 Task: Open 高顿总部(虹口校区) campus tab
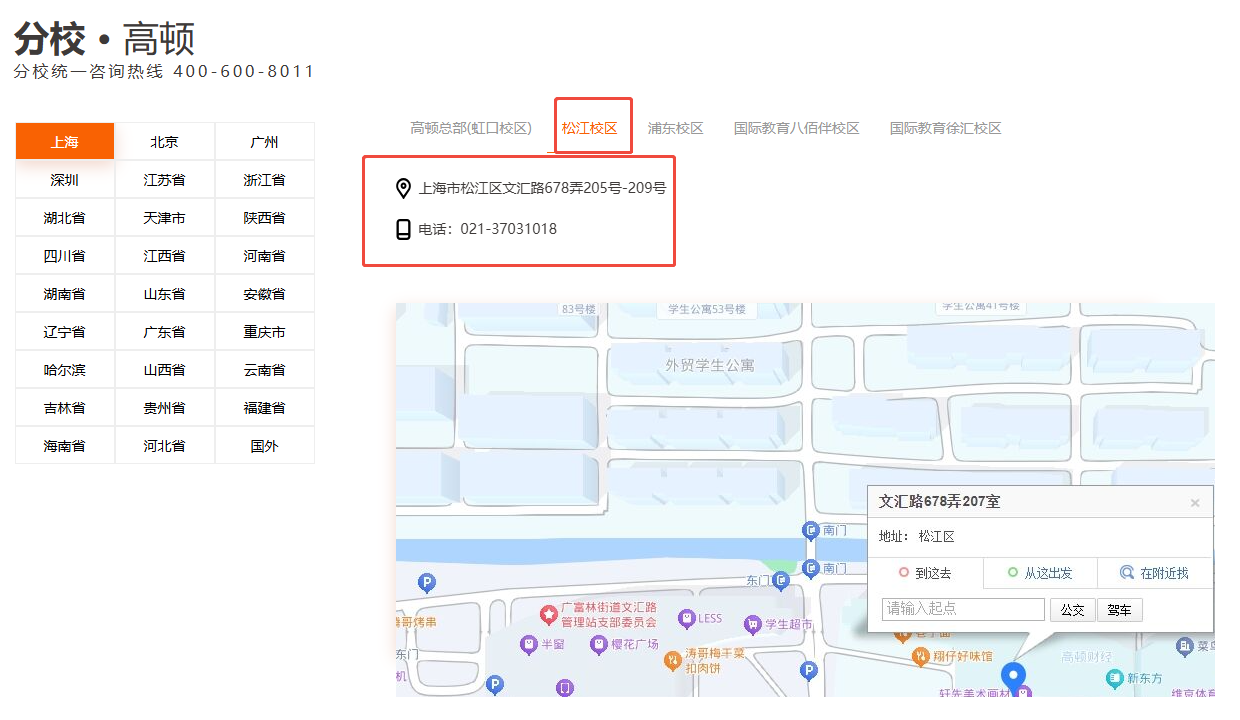[x=471, y=128]
